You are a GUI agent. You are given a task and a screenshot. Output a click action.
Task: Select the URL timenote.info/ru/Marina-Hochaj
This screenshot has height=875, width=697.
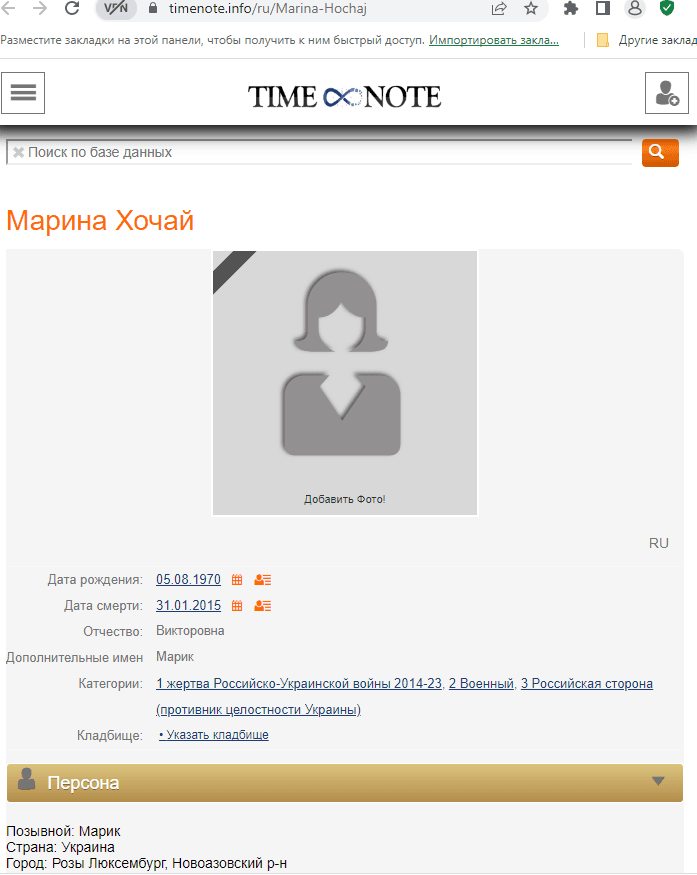268,9
